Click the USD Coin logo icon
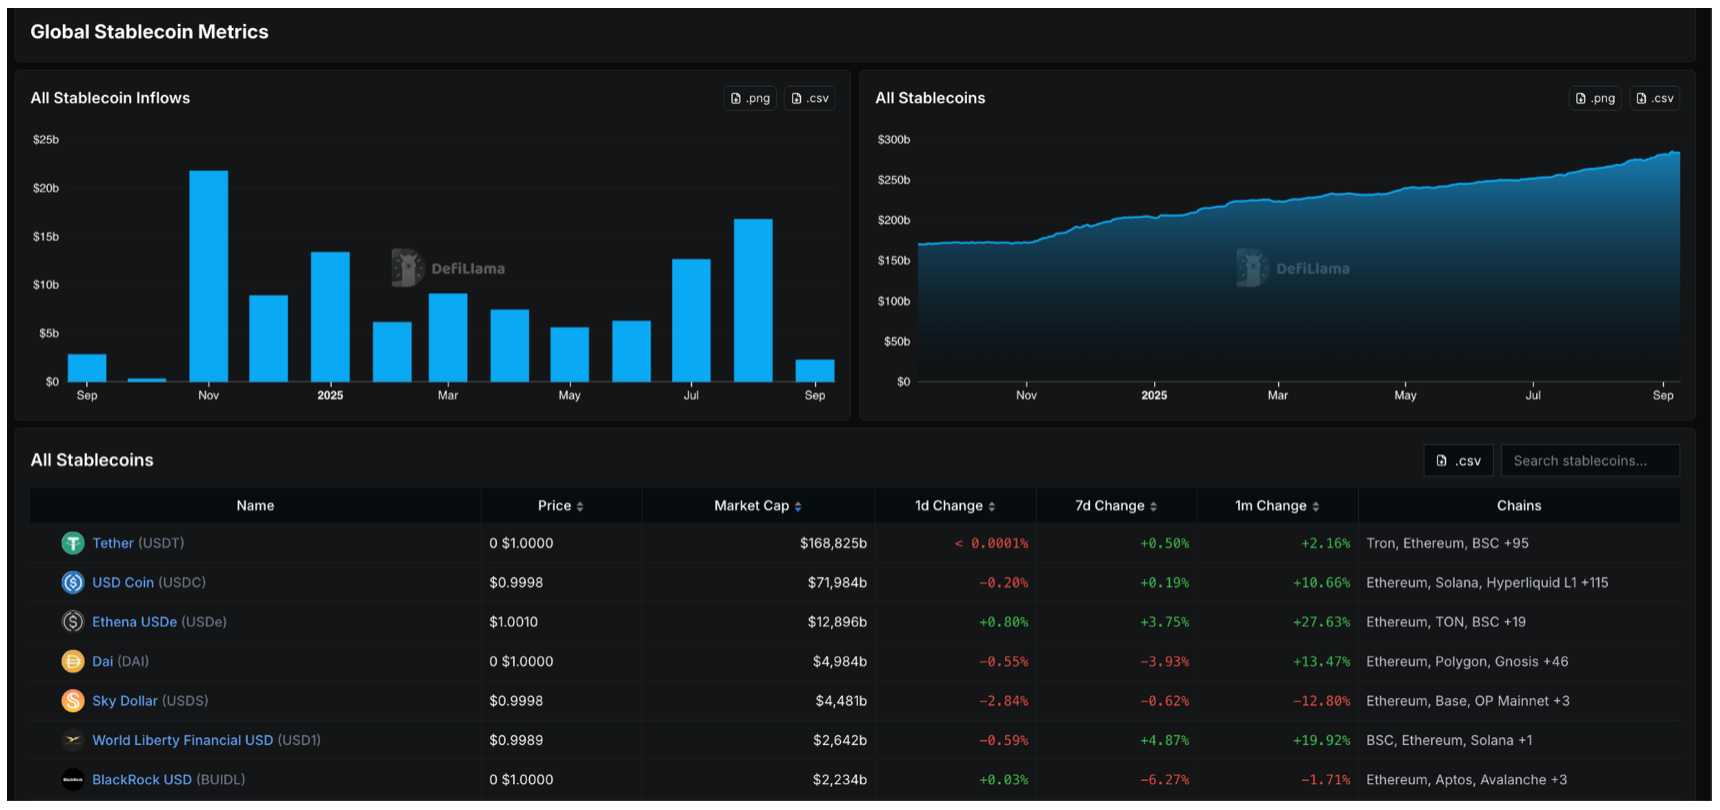Image resolution: width=1720 pixels, height=810 pixels. click(73, 582)
